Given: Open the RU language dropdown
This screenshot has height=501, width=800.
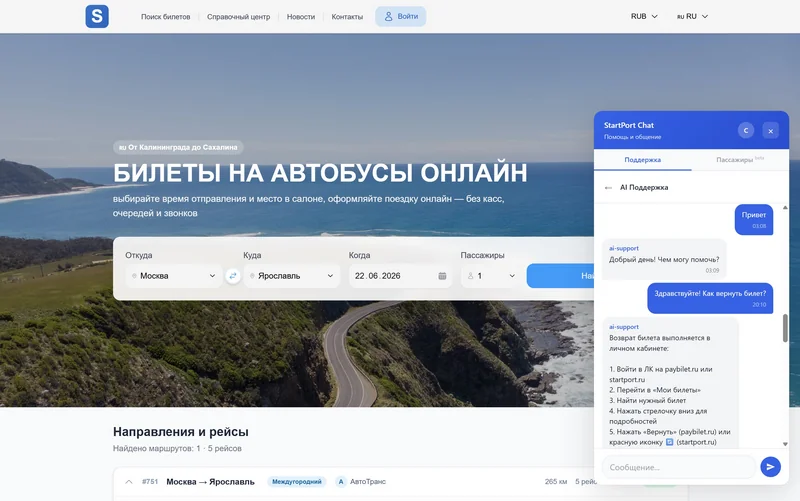Looking at the screenshot, I should [x=692, y=16].
